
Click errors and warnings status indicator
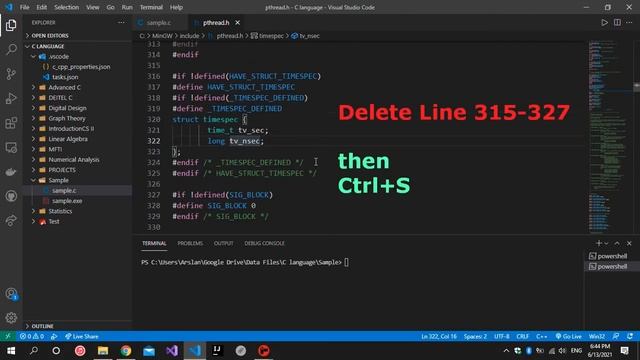32,336
